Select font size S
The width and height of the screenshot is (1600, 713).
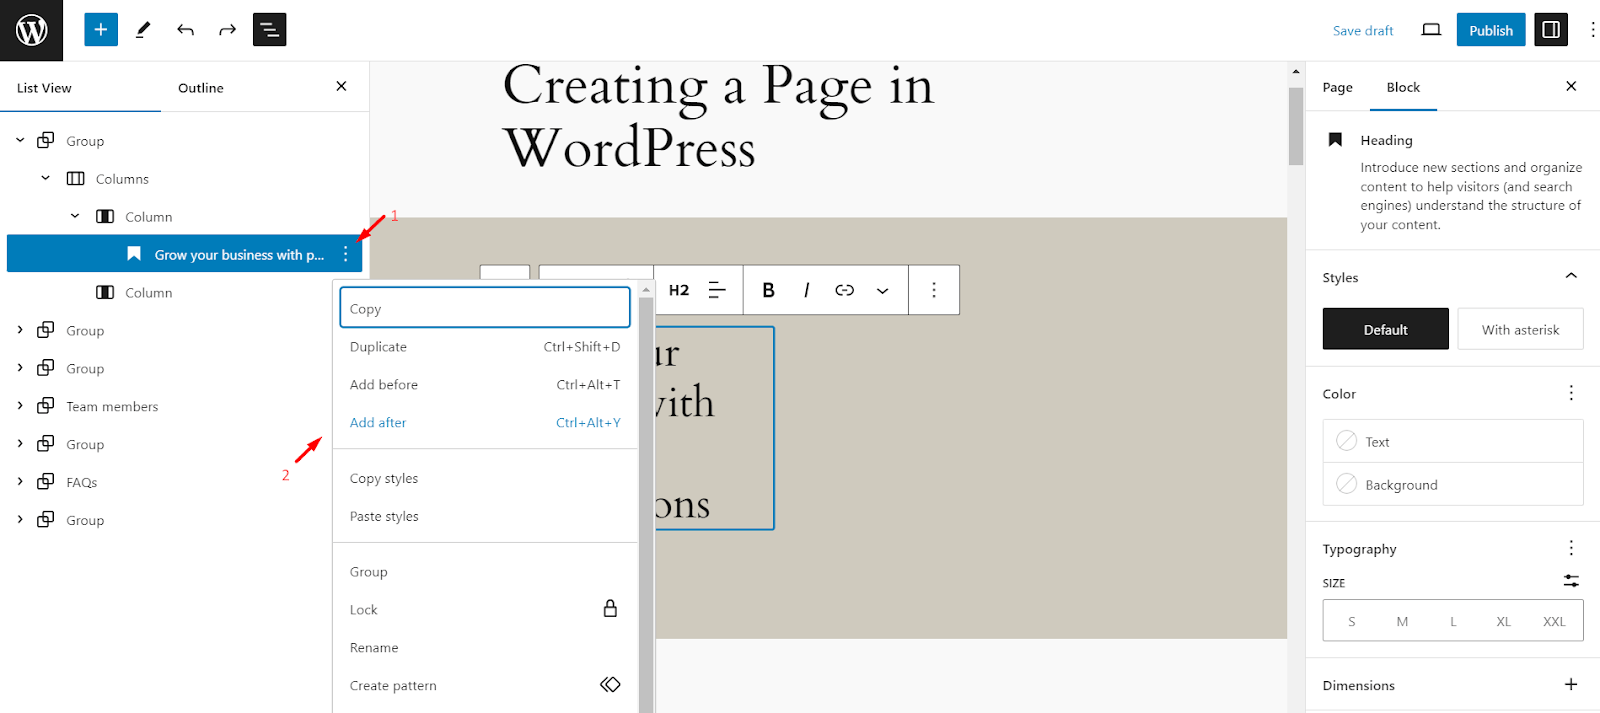point(1352,621)
